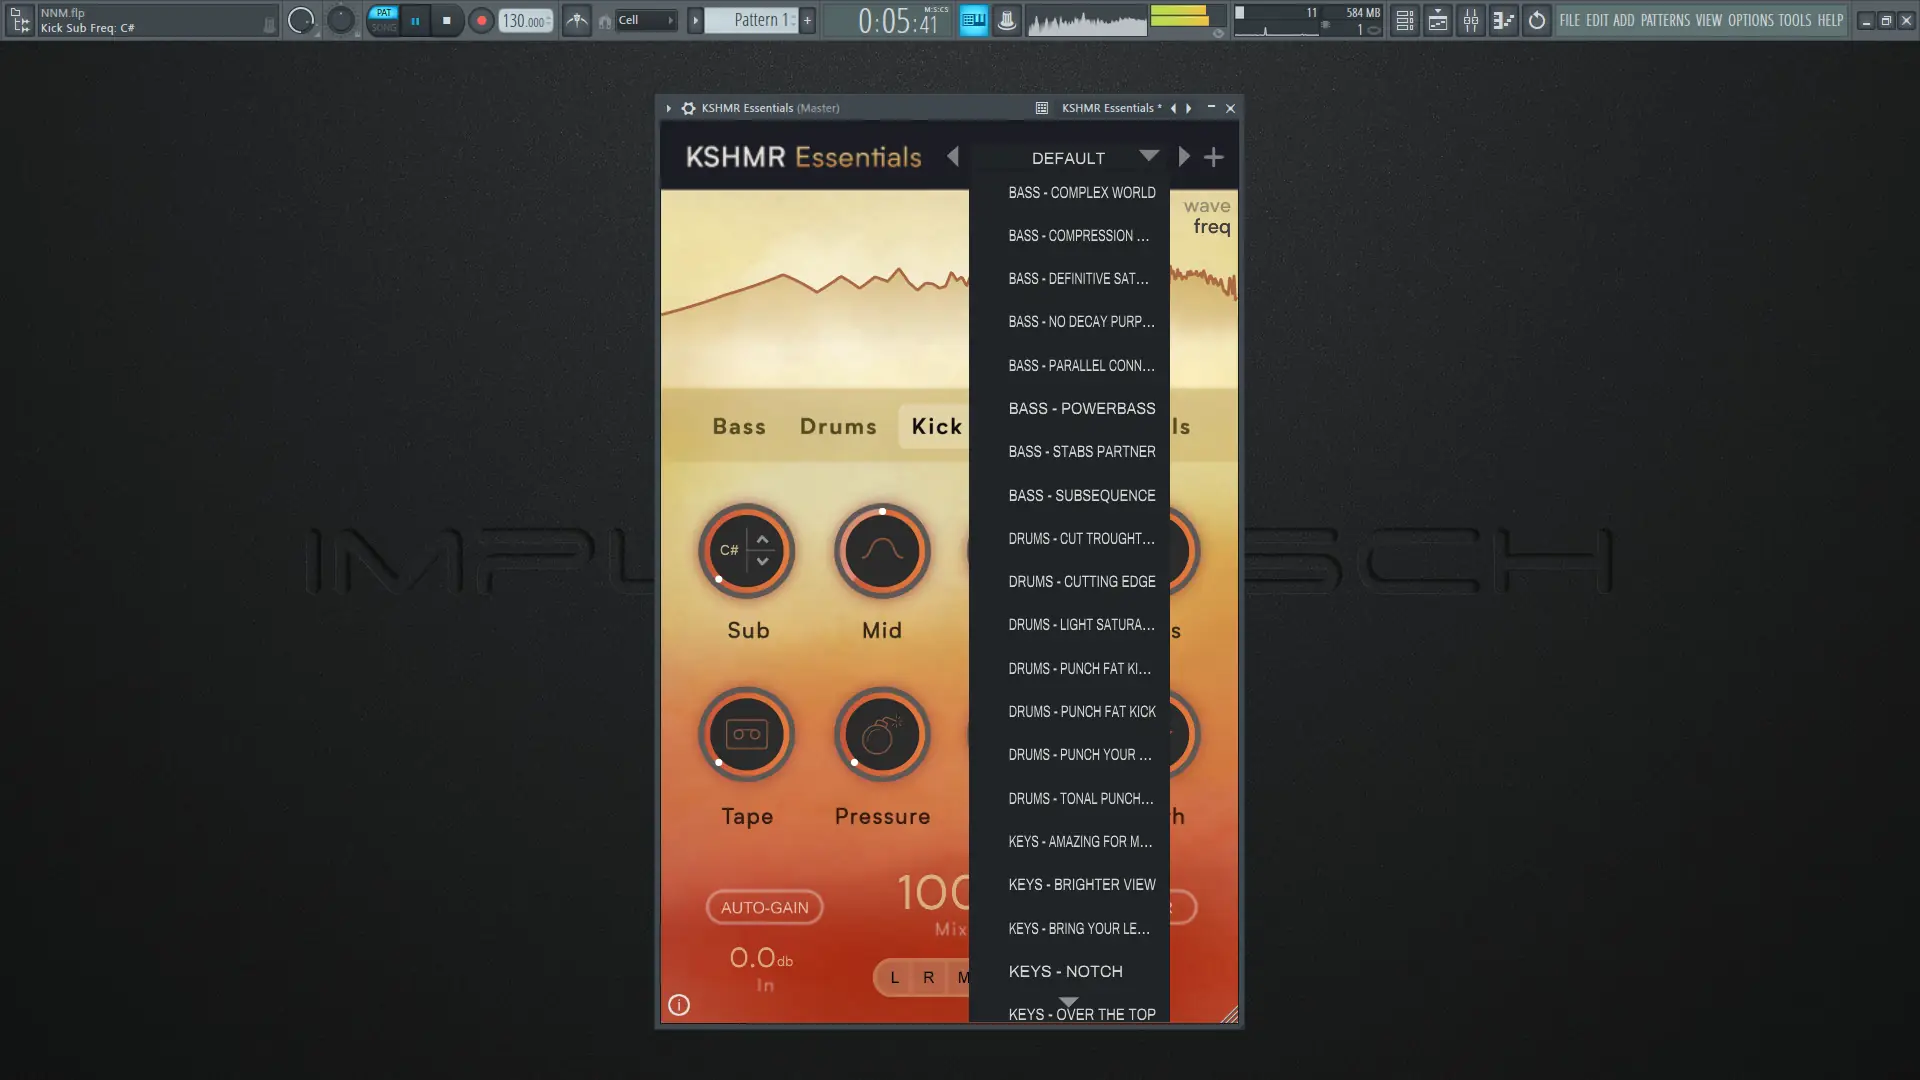Open the mixer window icon
The height and width of the screenshot is (1080, 1920).
tap(1470, 20)
